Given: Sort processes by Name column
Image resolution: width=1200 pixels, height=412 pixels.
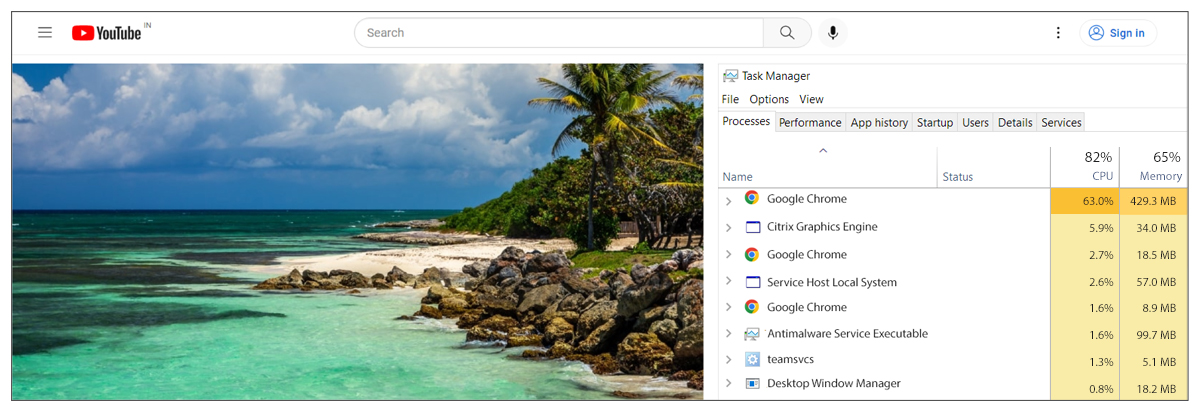Looking at the screenshot, I should pos(737,177).
